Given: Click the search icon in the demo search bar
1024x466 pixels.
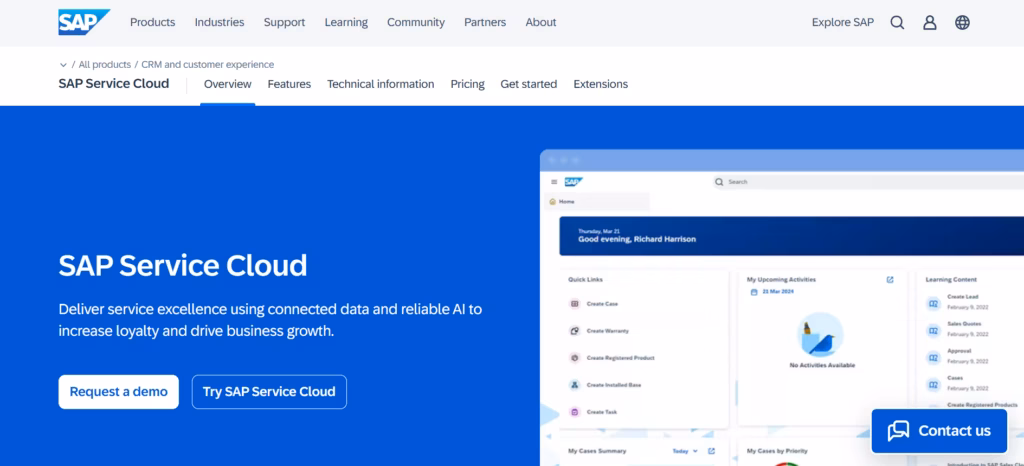Looking at the screenshot, I should 719,182.
